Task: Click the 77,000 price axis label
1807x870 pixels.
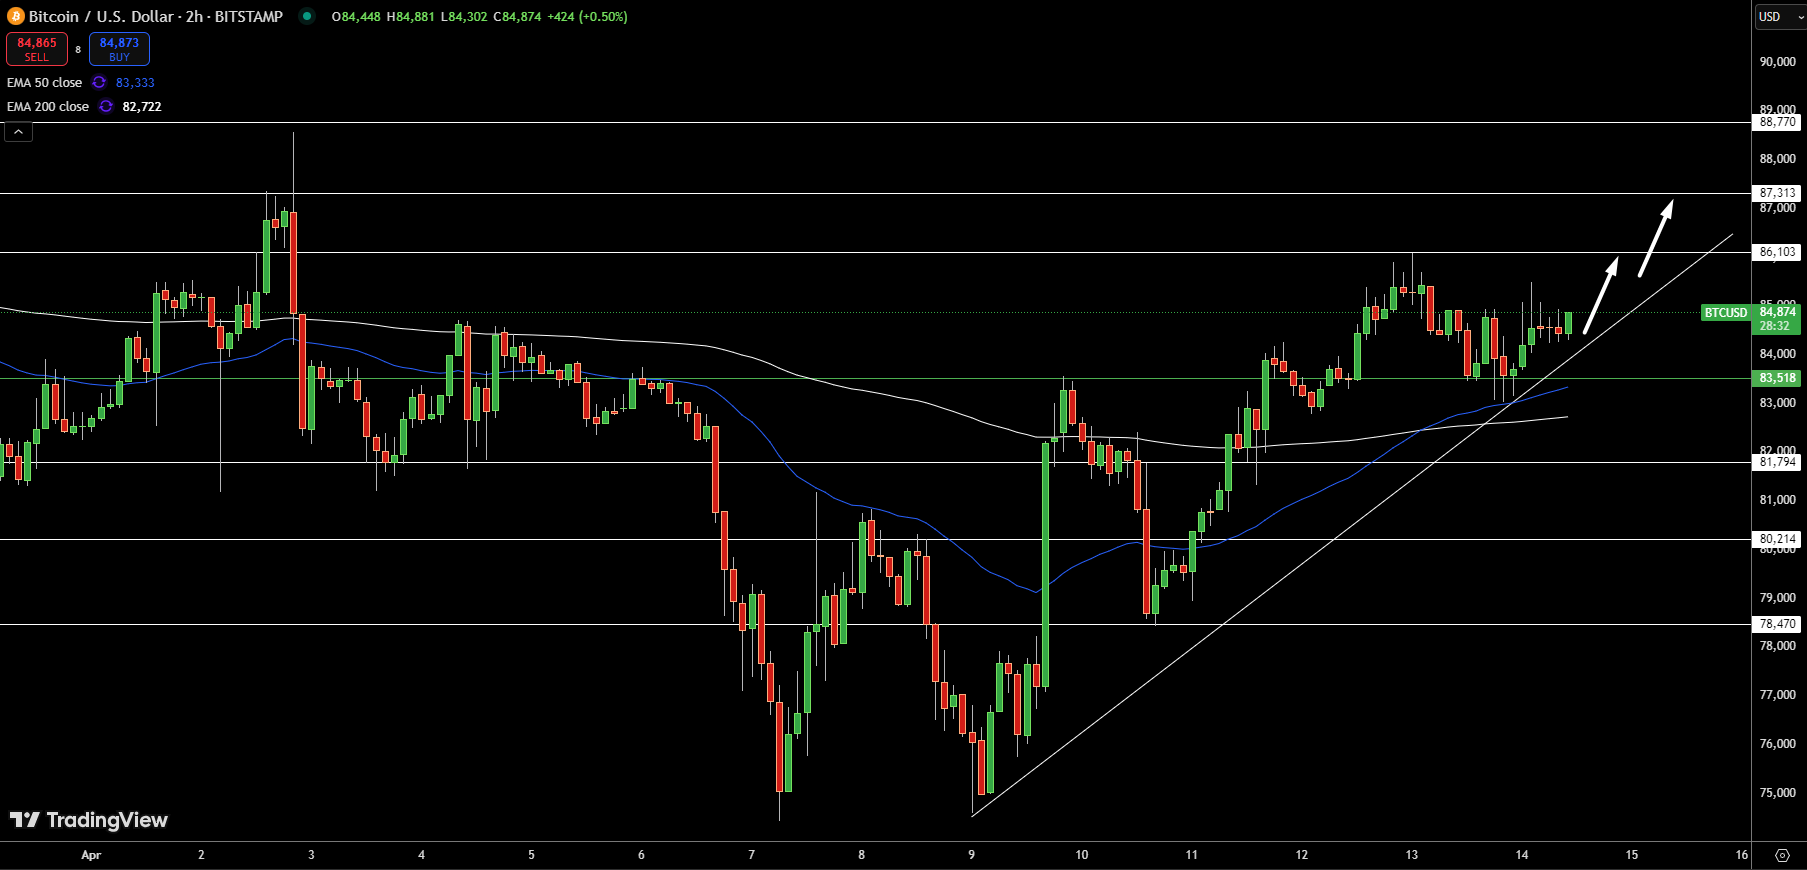Action: tap(1778, 695)
